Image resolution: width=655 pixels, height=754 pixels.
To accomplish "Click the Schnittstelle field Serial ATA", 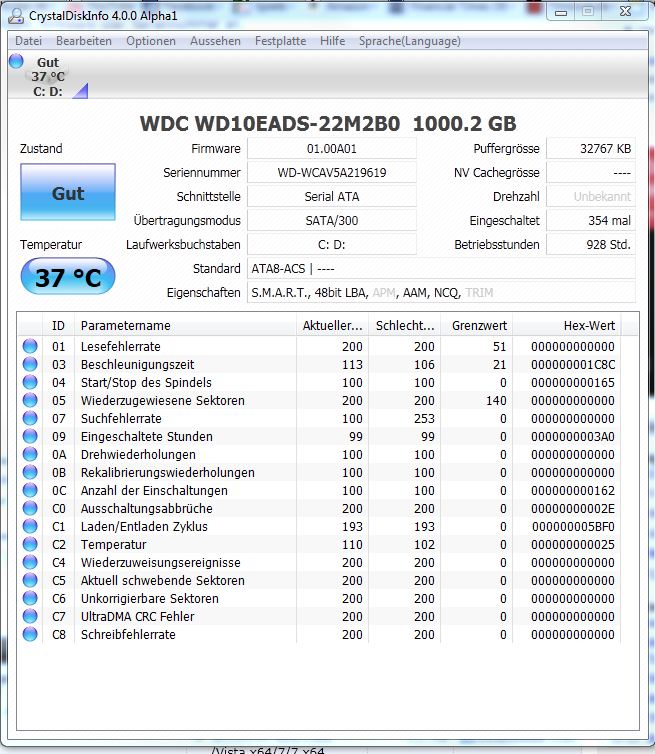I will click(x=332, y=197).
